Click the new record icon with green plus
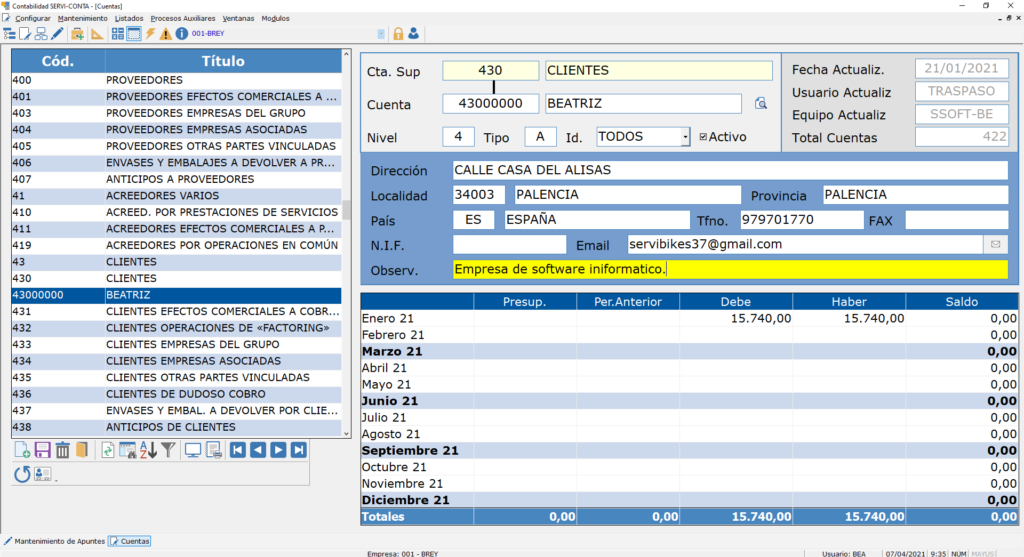This screenshot has height=557, width=1024. pos(22,451)
